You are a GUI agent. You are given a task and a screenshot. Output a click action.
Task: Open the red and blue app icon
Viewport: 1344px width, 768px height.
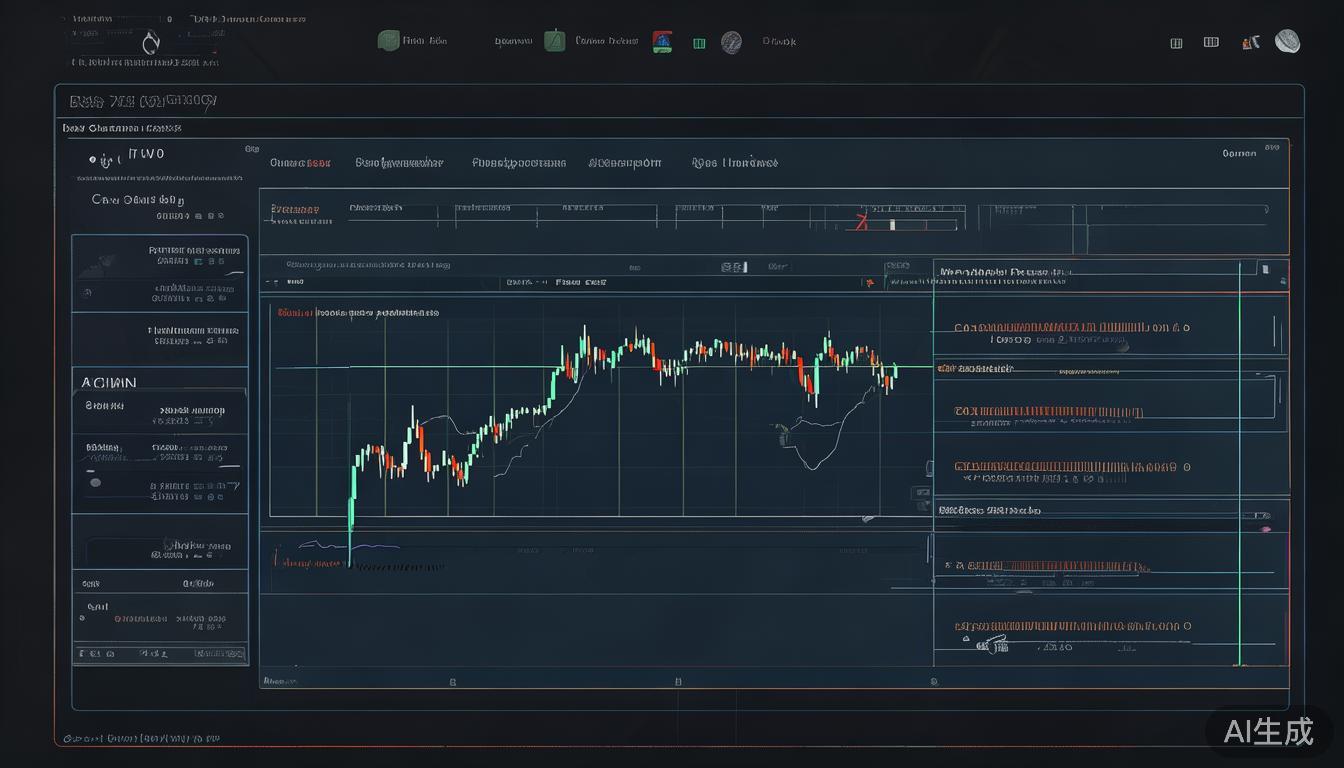662,42
